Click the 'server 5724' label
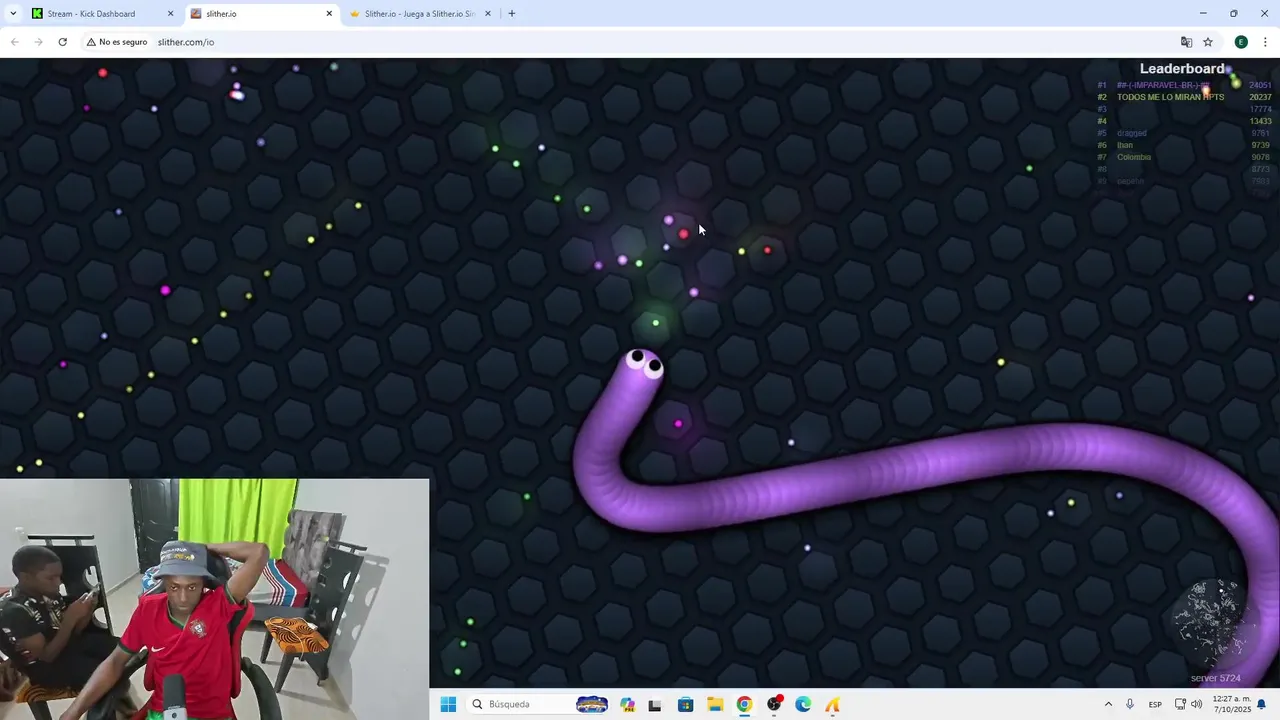The width and height of the screenshot is (1280, 720). tap(1215, 678)
